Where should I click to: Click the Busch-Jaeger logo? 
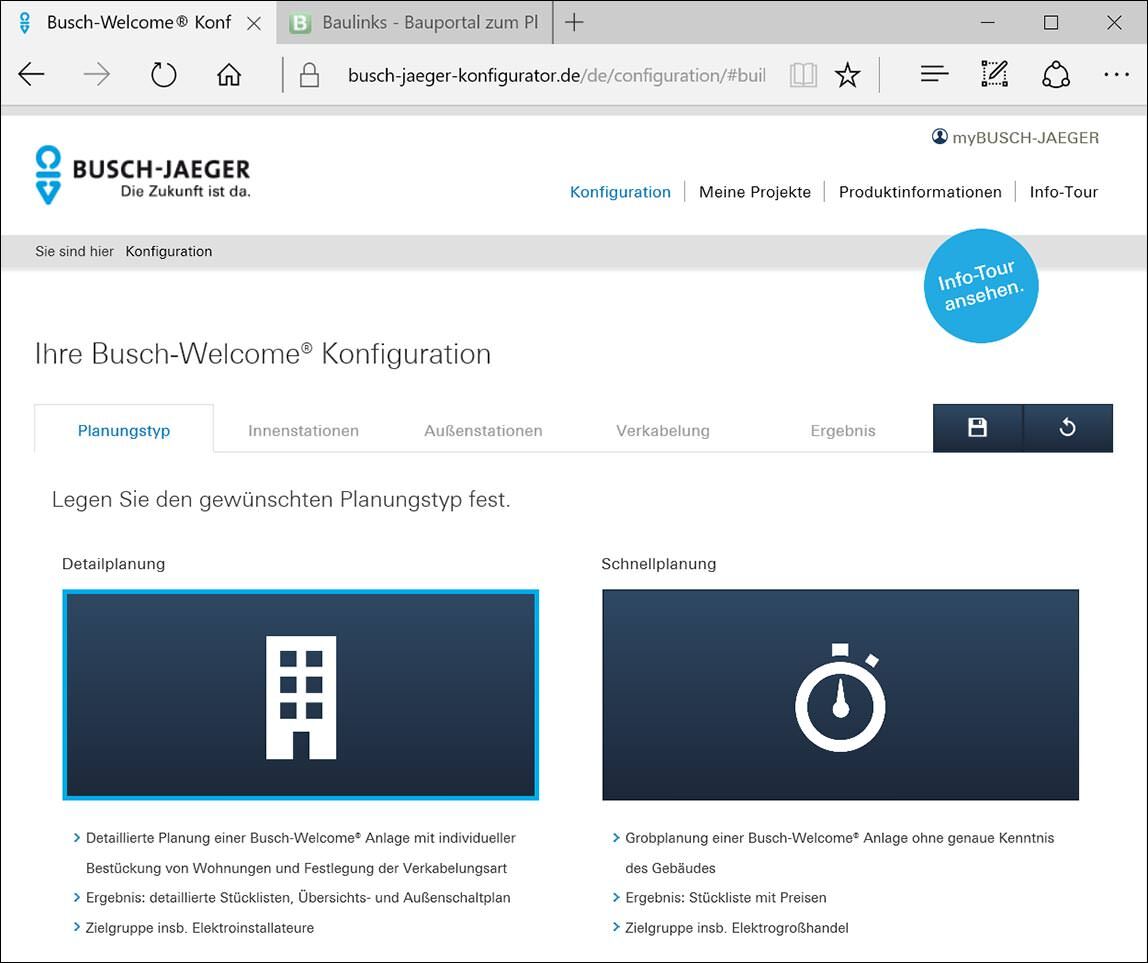(143, 174)
